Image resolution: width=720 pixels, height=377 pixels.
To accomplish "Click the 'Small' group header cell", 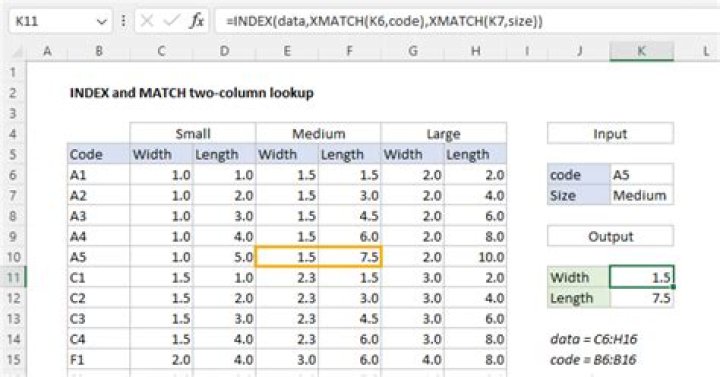I will (193, 134).
